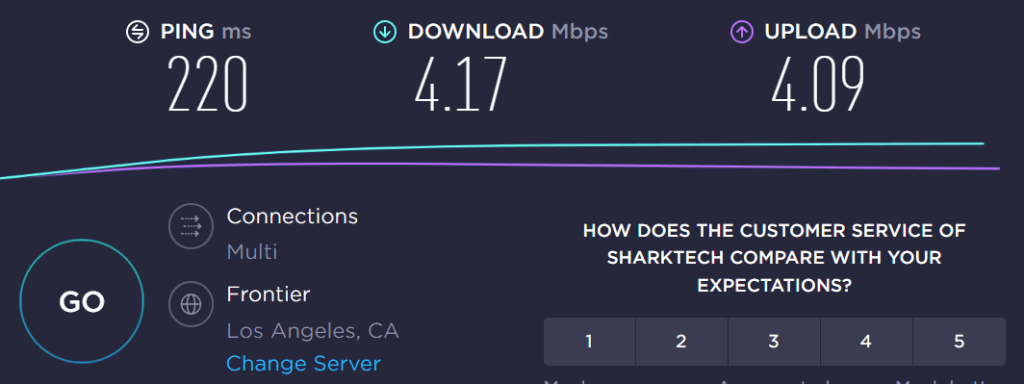Click the globe icon beside Frontier
Viewport: 1024px width, 384px height.
[191, 304]
